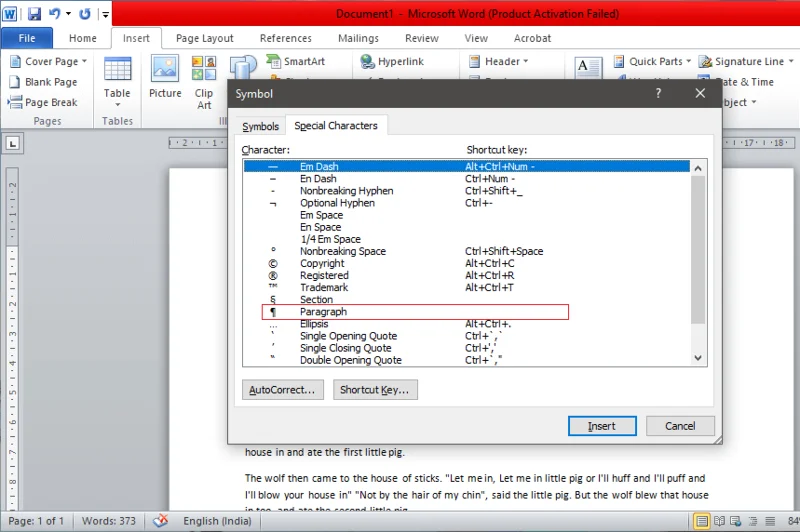Switch to Web Layout view
Viewport: 800px width, 532px height.
coord(736,521)
